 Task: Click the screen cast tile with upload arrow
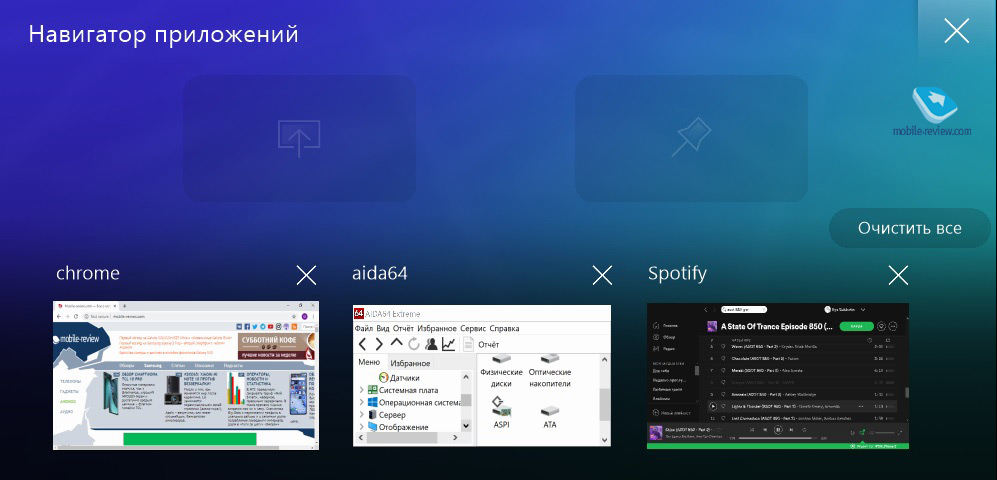[x=299, y=139]
